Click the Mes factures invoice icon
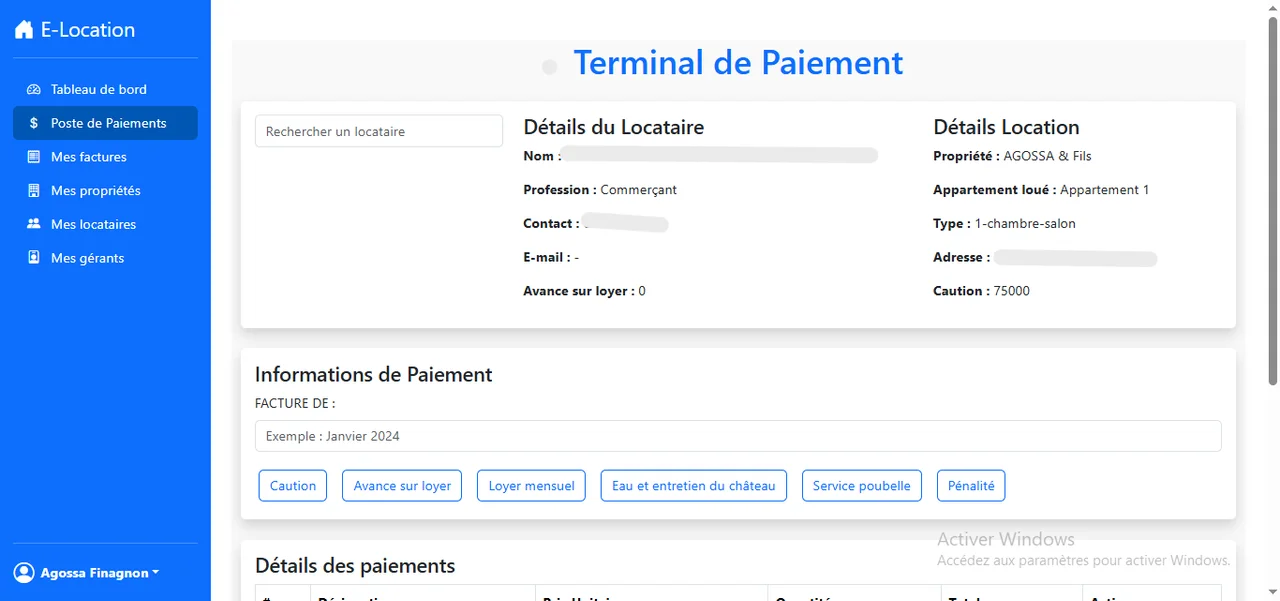This screenshot has width=1280, height=601. click(34, 157)
